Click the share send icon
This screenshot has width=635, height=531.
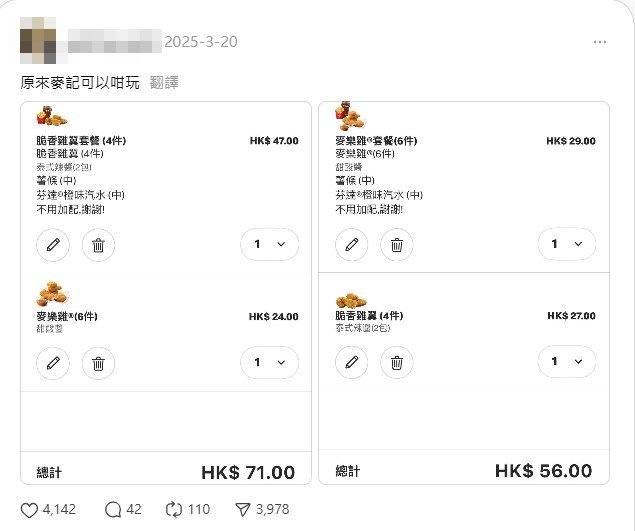(241, 509)
